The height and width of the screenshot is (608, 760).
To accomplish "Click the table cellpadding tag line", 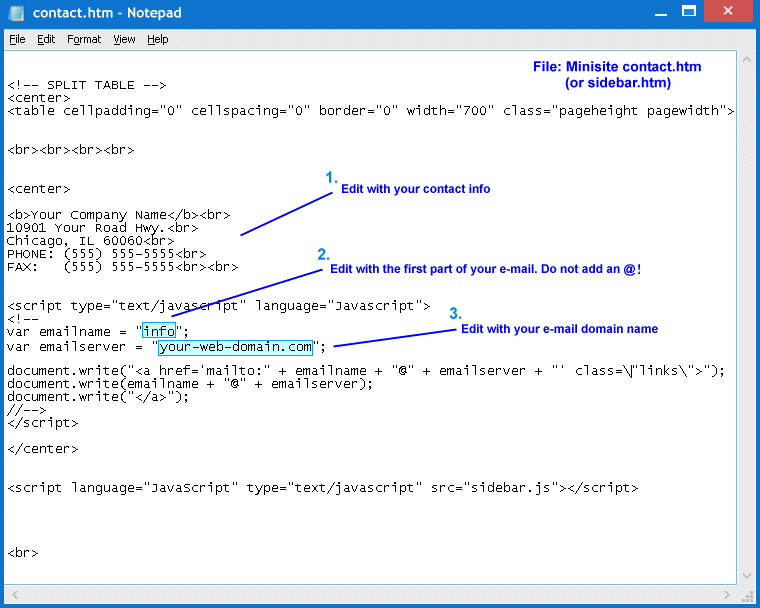I will point(371,111).
